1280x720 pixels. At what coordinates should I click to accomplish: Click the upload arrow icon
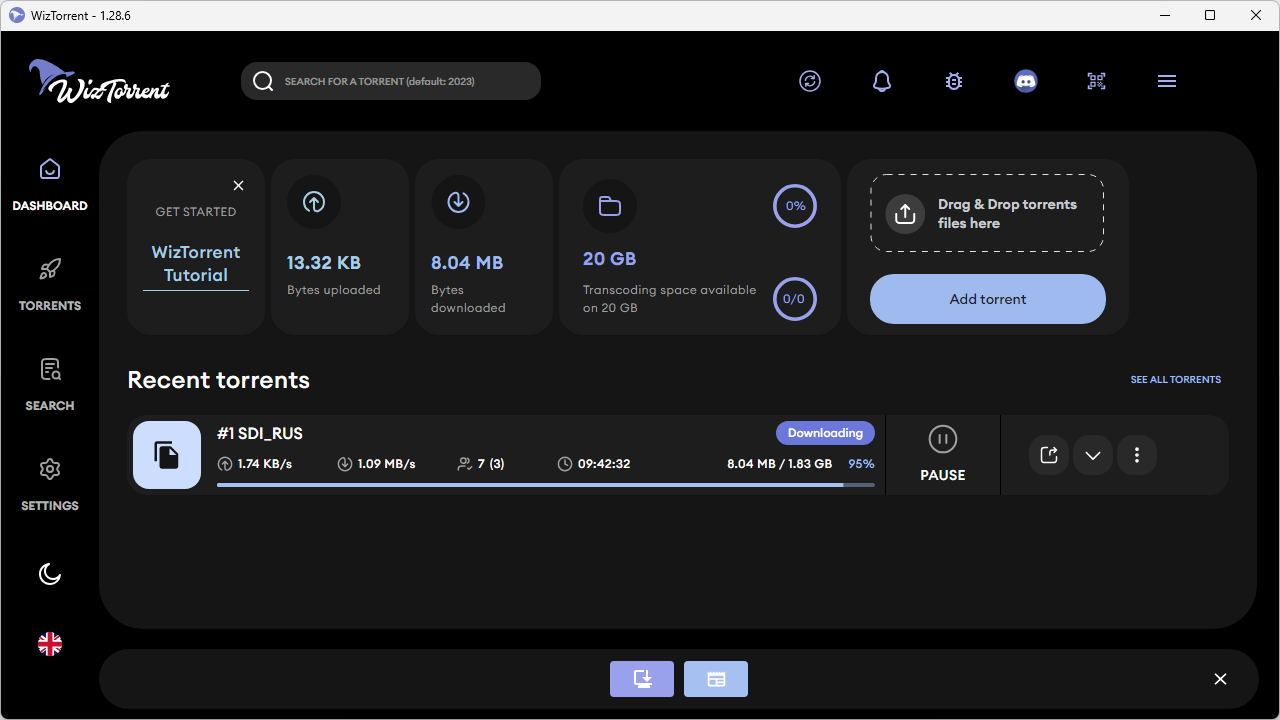(314, 203)
